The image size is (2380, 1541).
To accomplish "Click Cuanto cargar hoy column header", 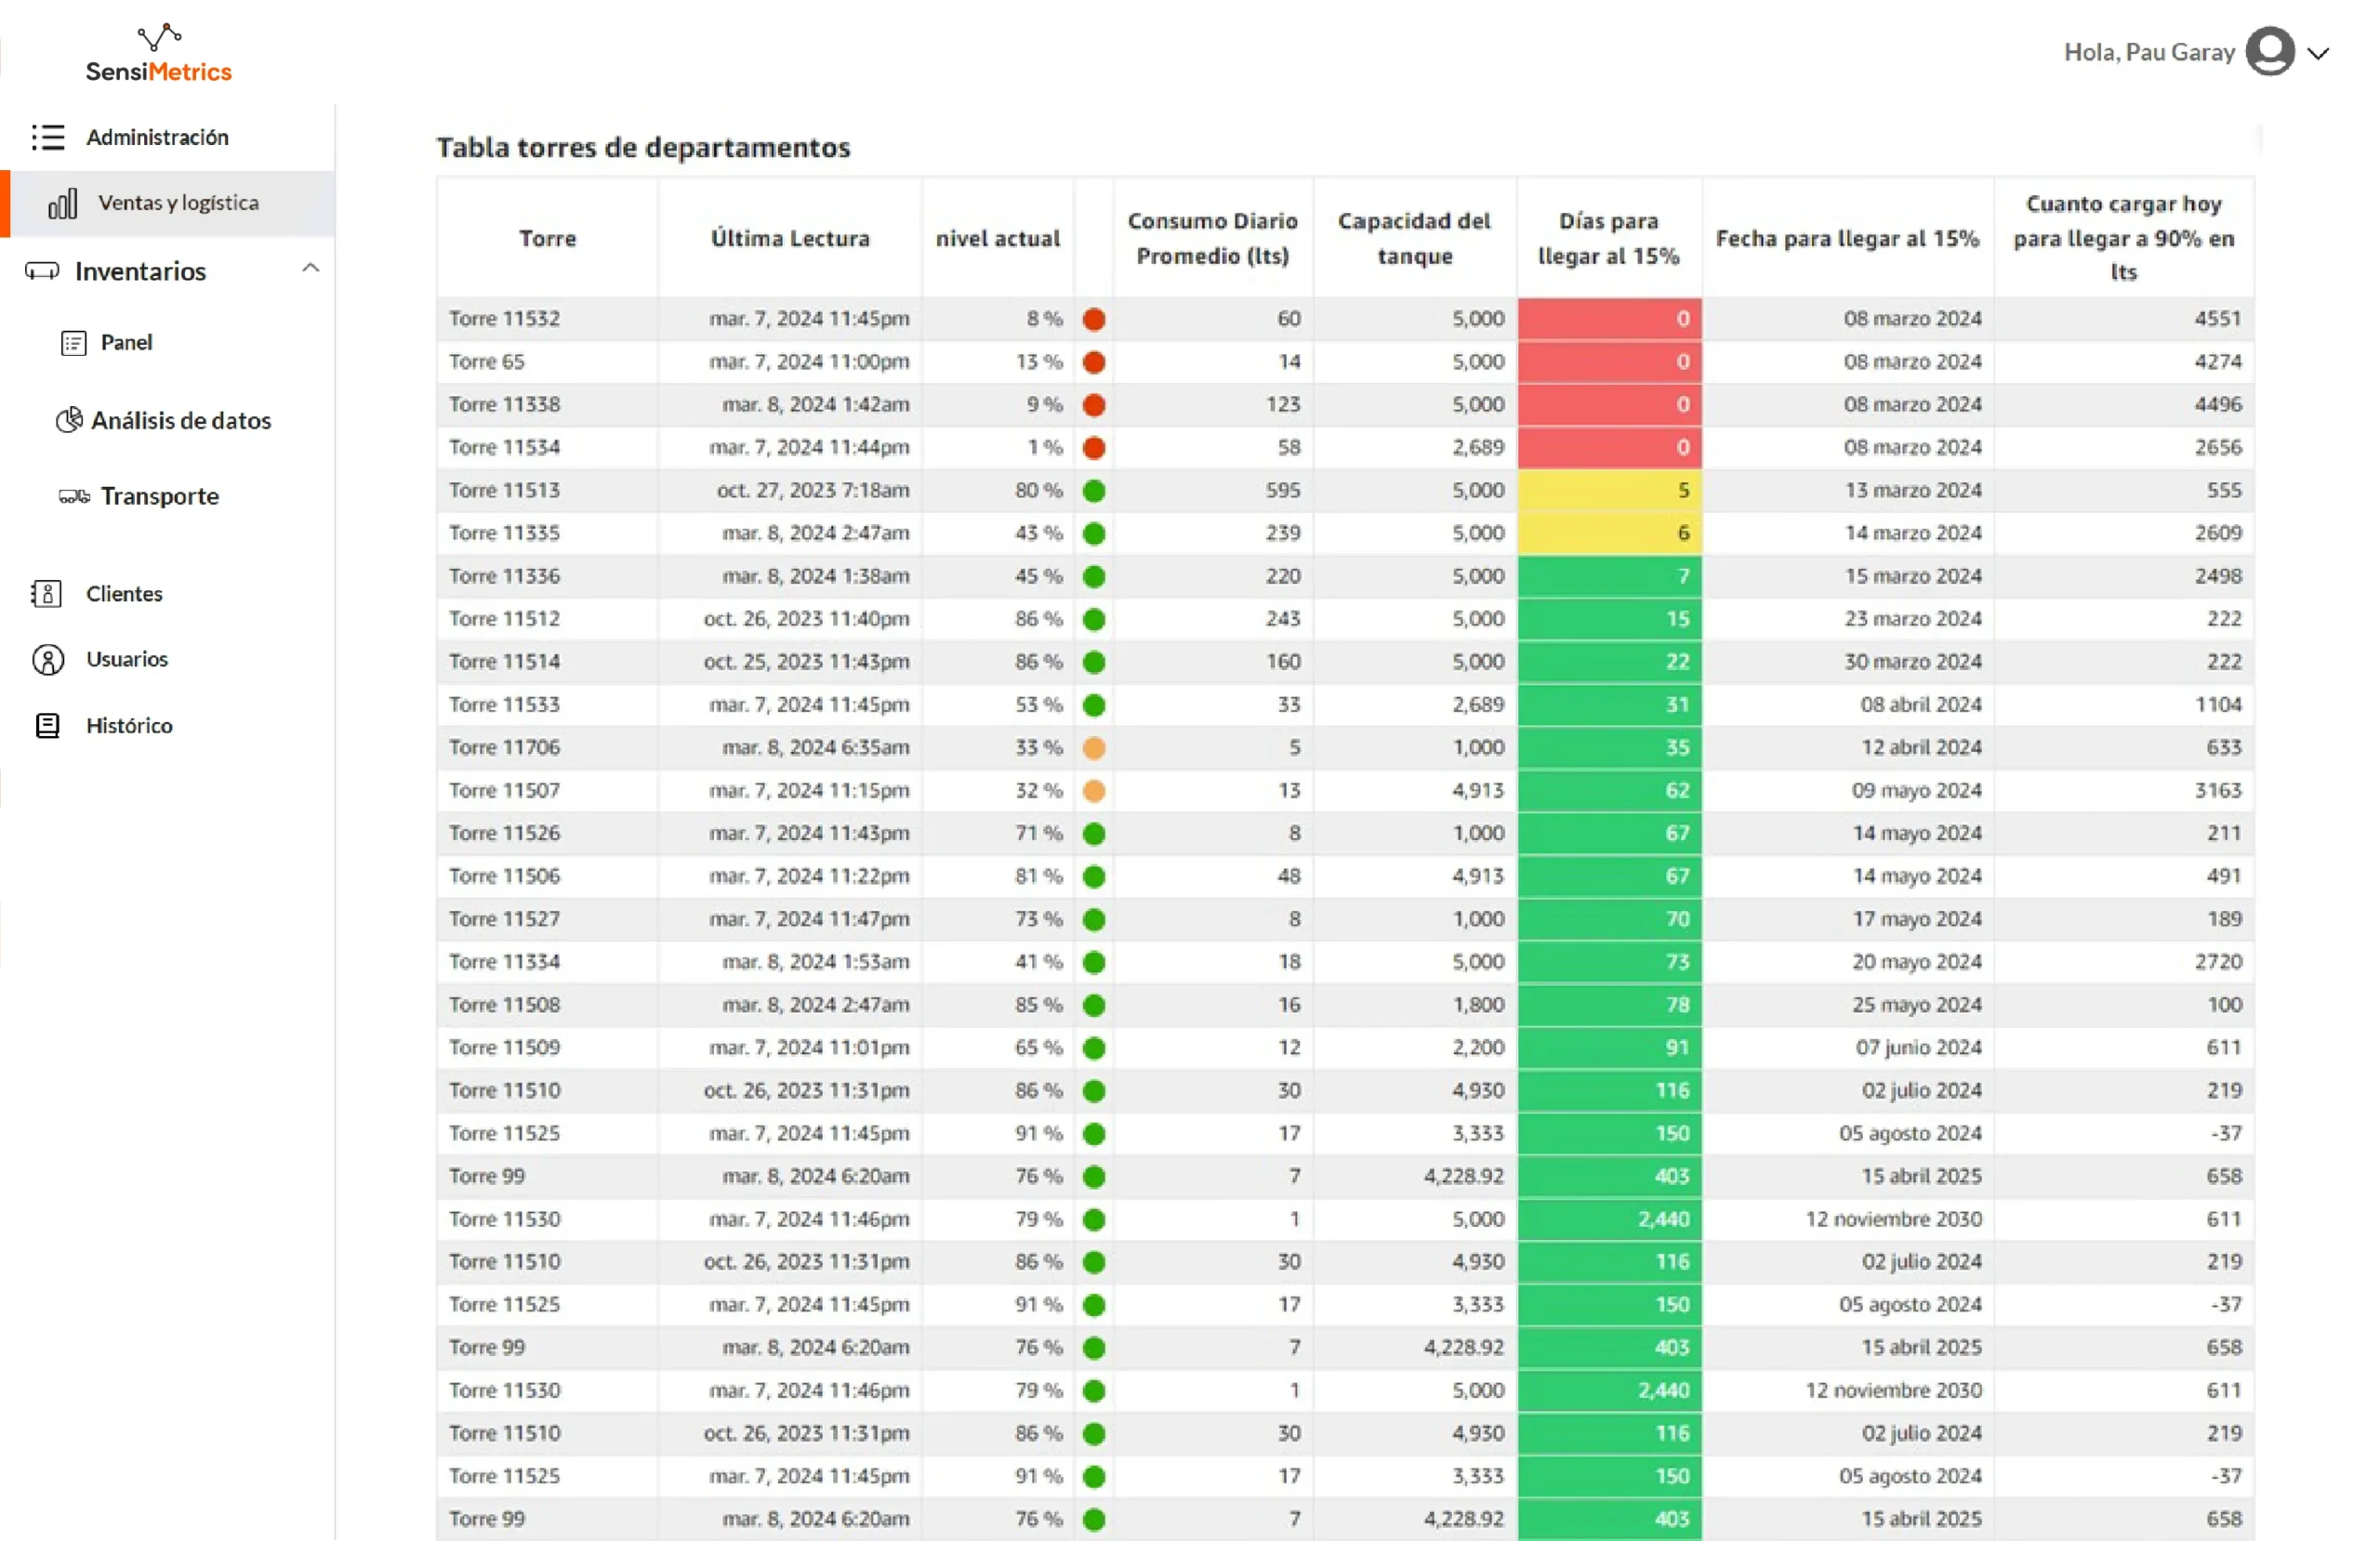I will click(2123, 238).
